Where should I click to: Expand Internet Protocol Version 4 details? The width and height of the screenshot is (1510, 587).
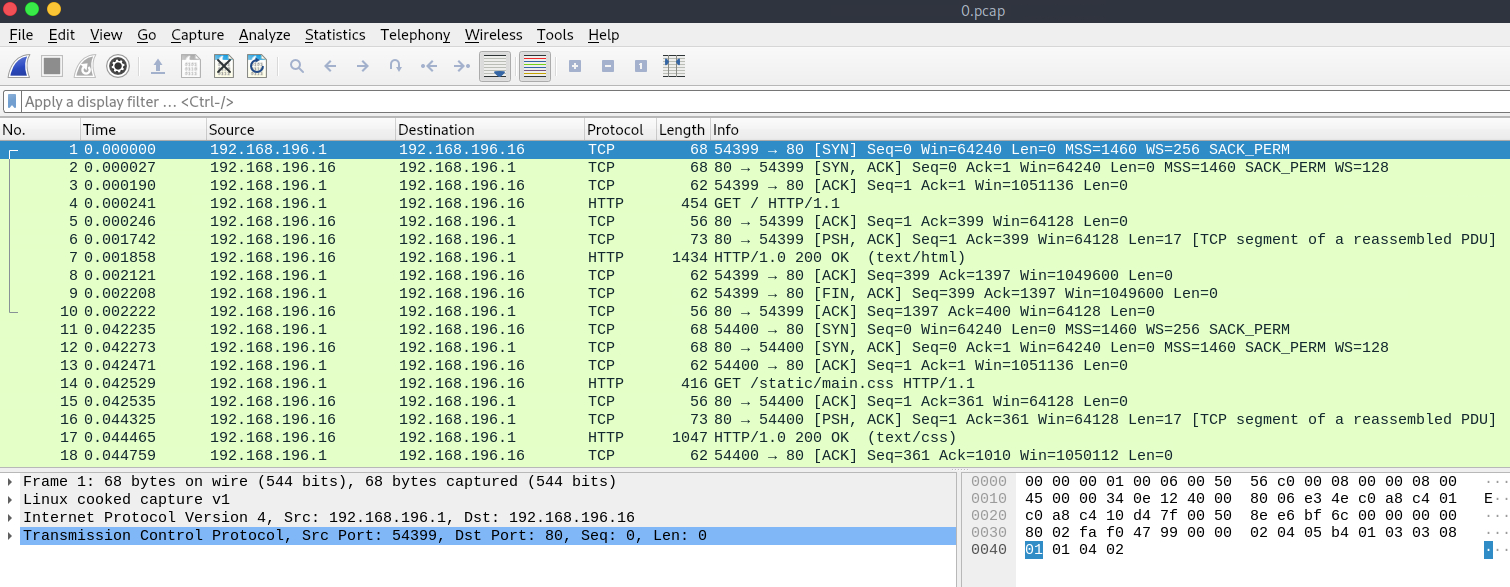(x=10, y=518)
